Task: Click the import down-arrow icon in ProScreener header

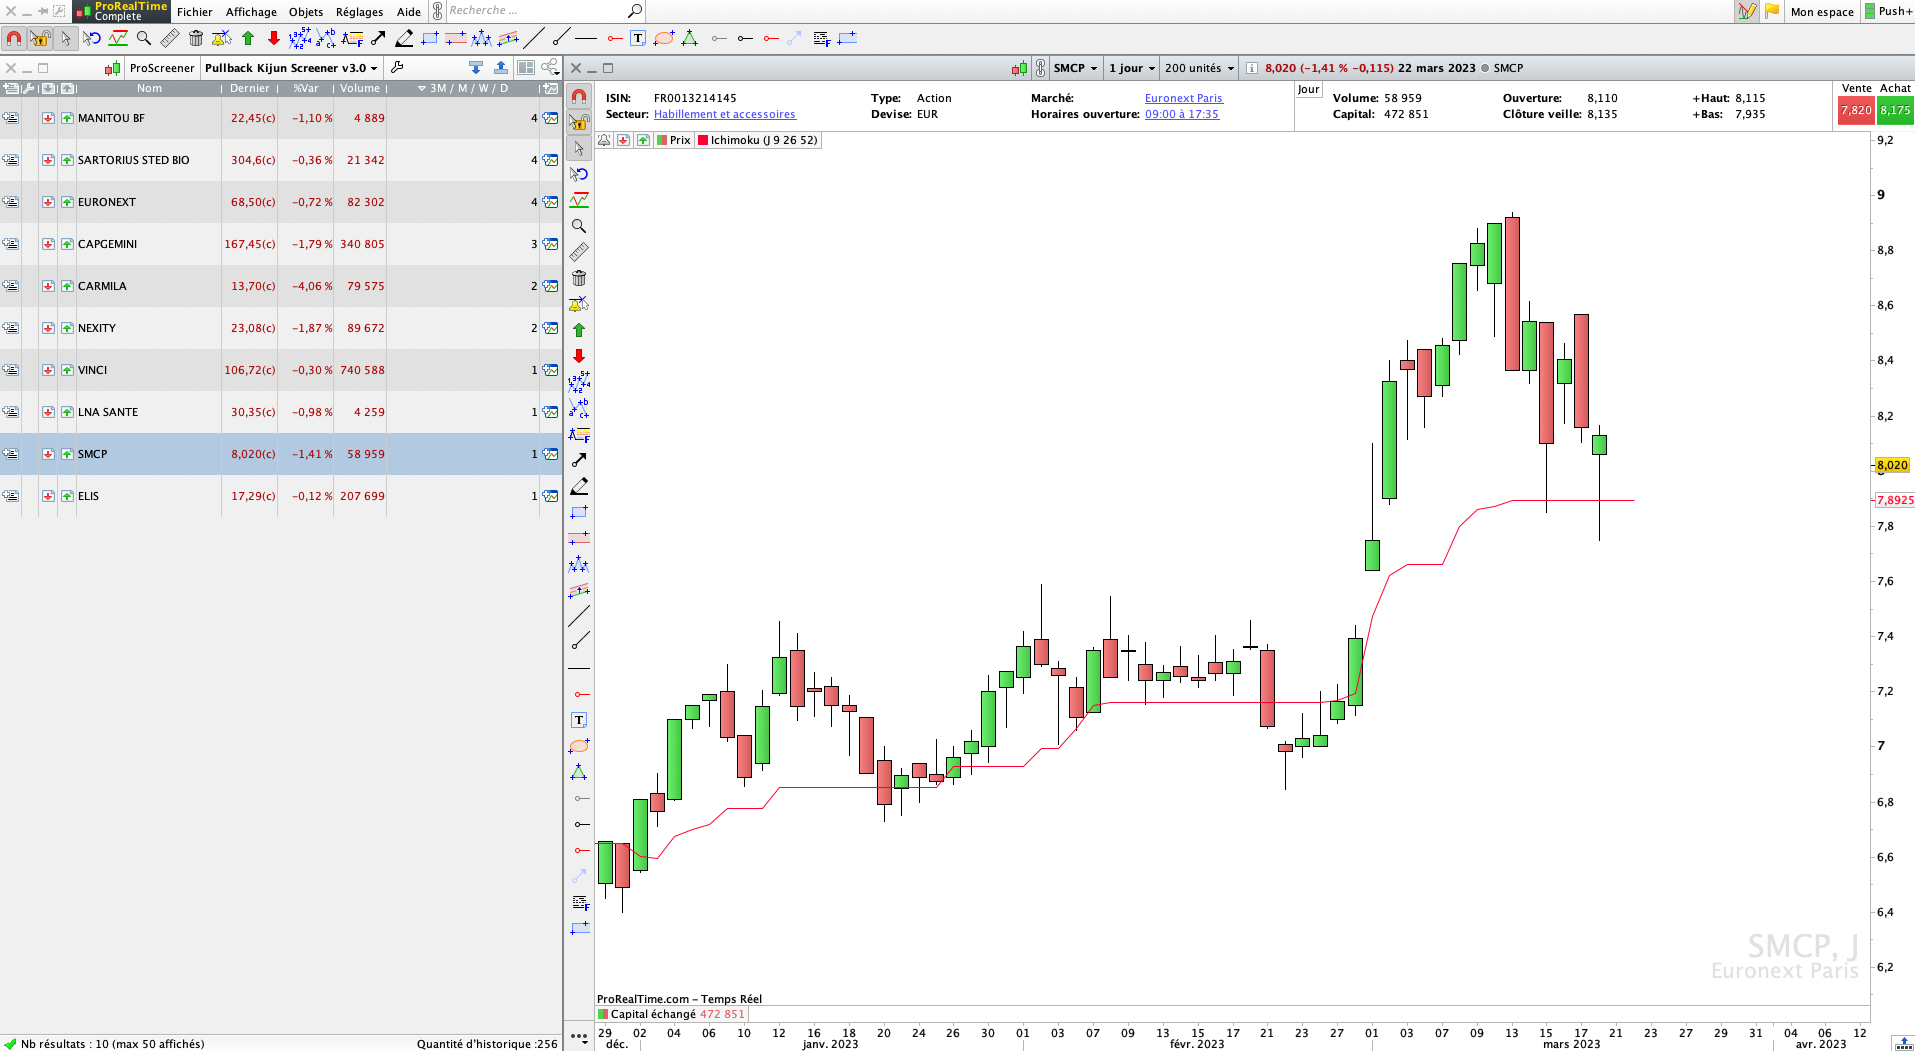Action: pyautogui.click(x=476, y=68)
